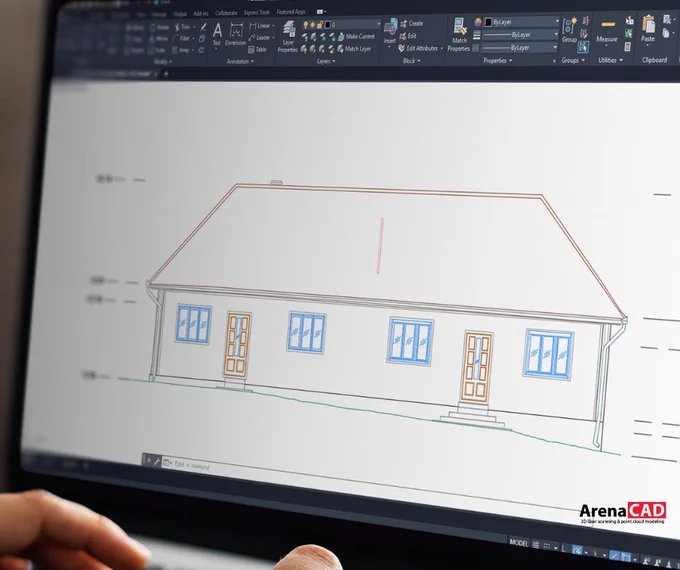Open the object color ByLayer dropdown
The image size is (680, 570).
pyautogui.click(x=557, y=21)
